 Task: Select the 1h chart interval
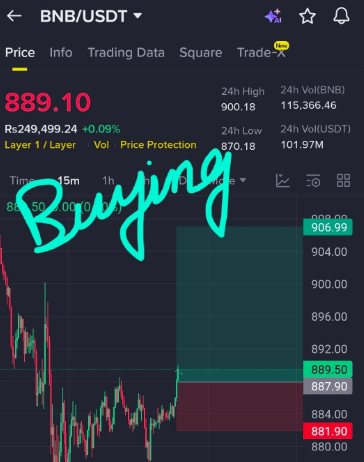point(108,181)
